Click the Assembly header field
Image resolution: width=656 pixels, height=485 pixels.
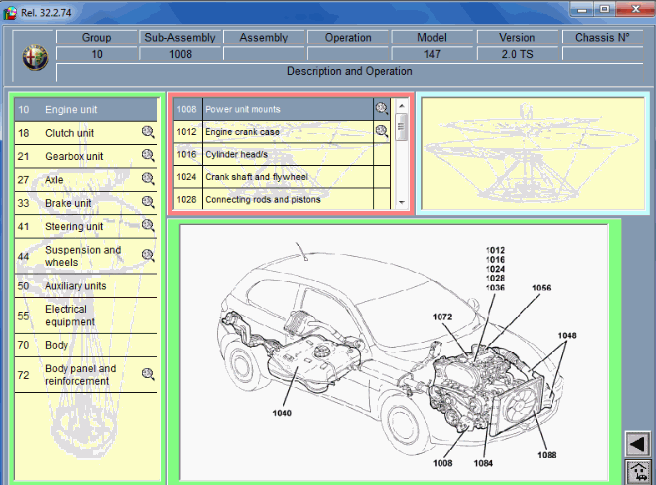click(264, 38)
